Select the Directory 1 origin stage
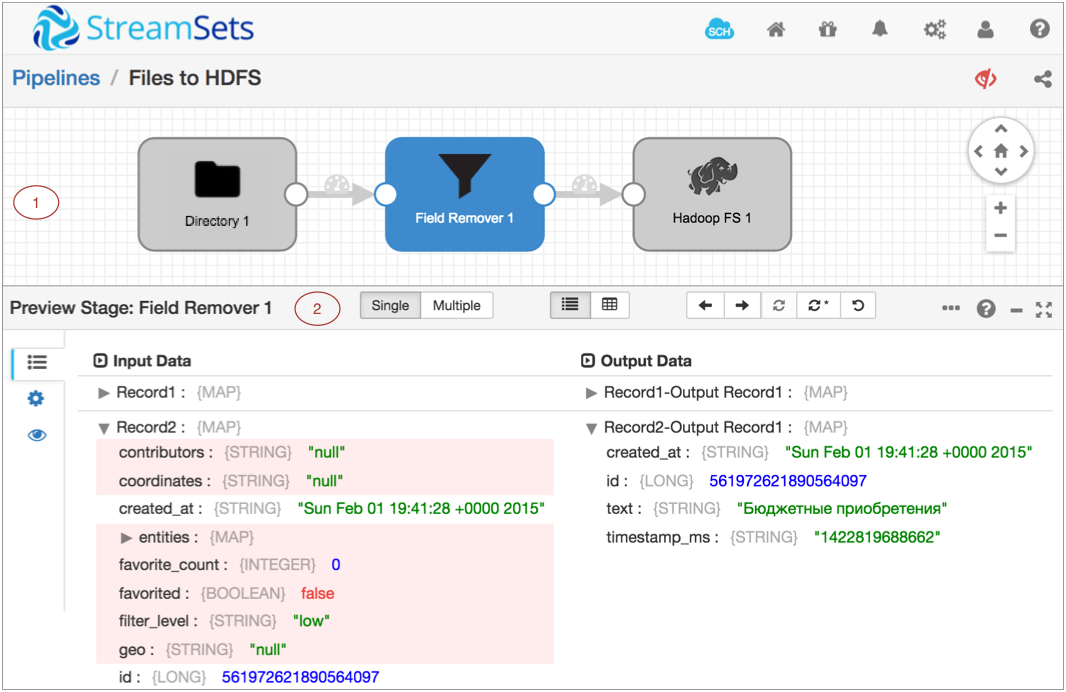The image size is (1066, 692). [217, 194]
